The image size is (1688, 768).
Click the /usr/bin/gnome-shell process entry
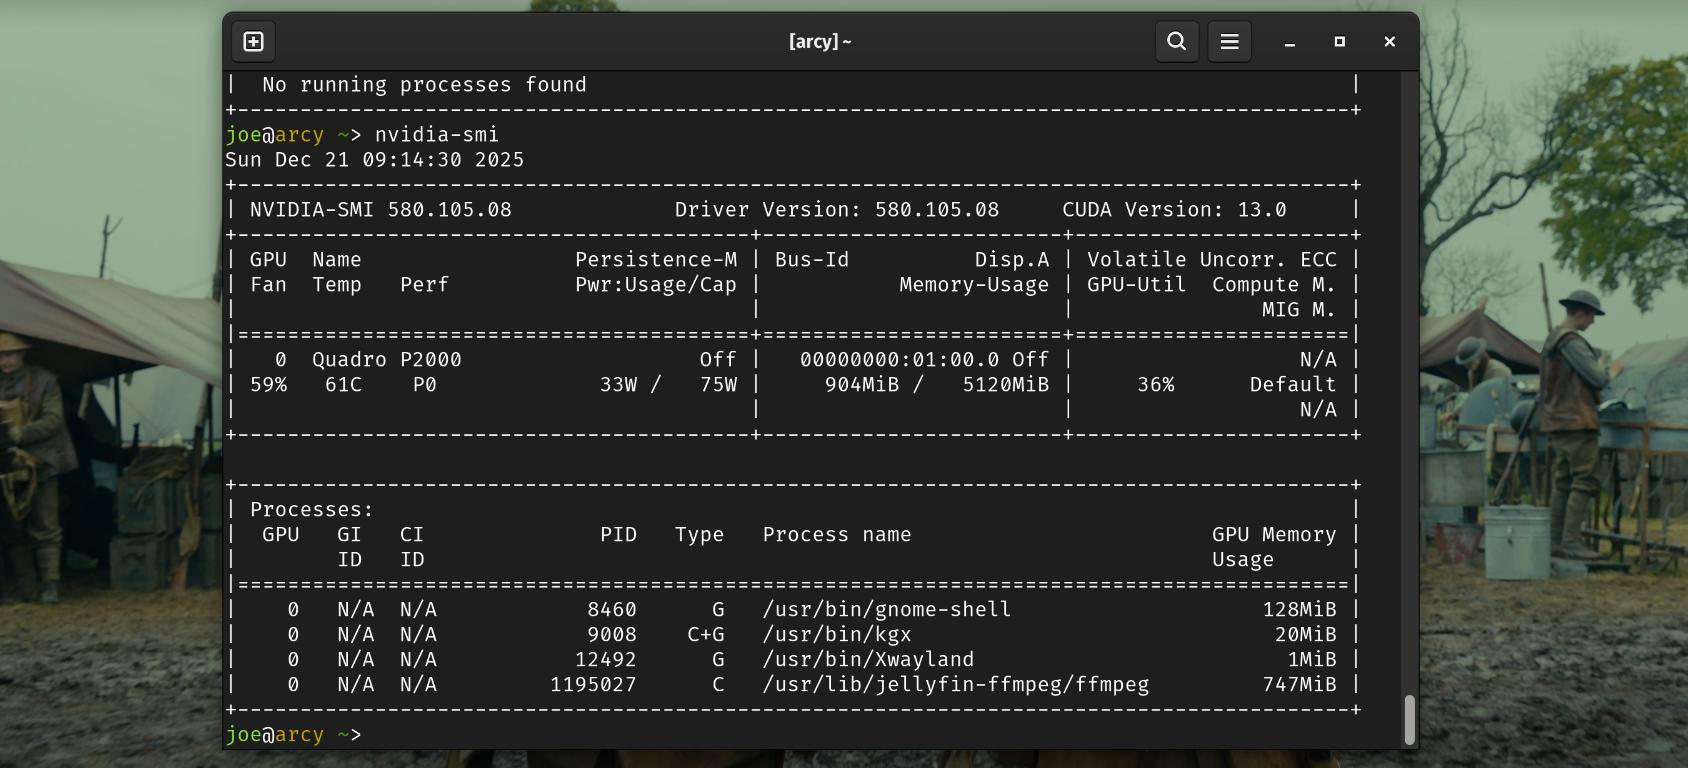point(886,610)
